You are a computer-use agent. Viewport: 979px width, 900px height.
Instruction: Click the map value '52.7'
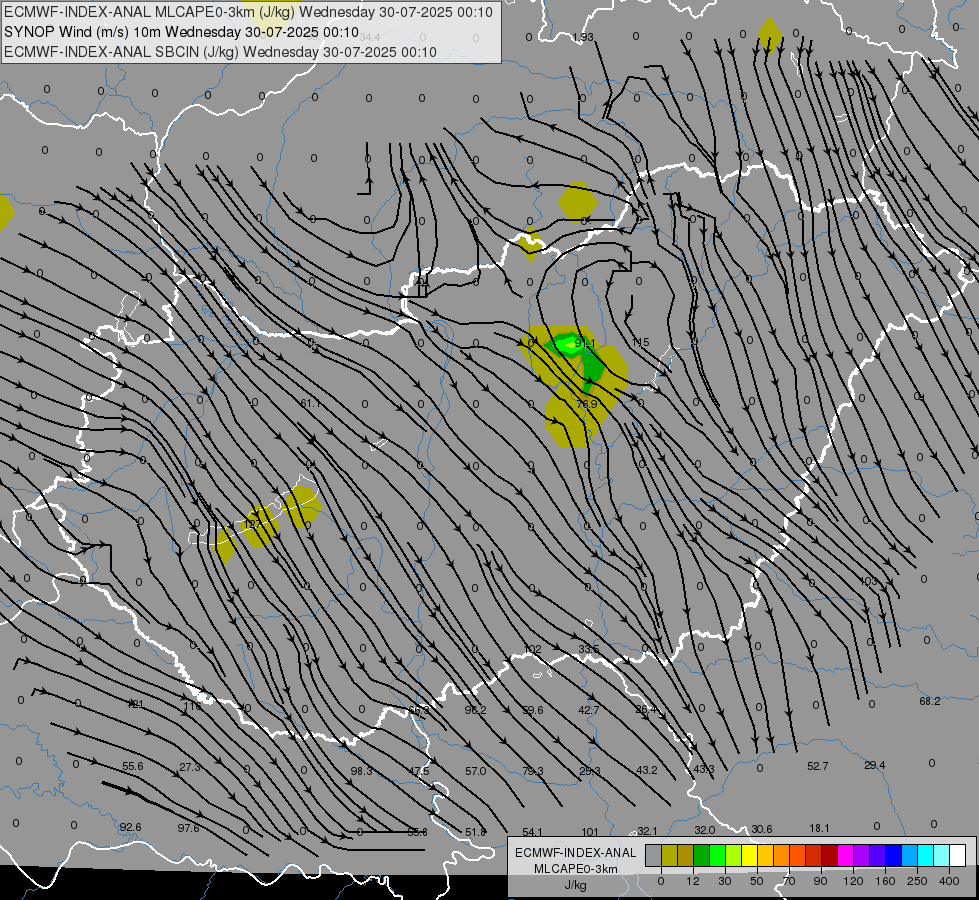(x=818, y=766)
